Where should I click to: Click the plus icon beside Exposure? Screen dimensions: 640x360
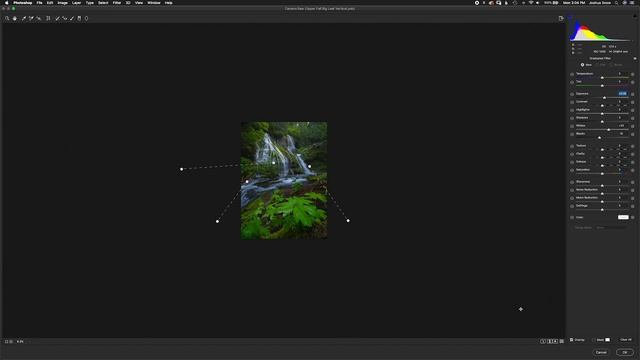tap(633, 94)
